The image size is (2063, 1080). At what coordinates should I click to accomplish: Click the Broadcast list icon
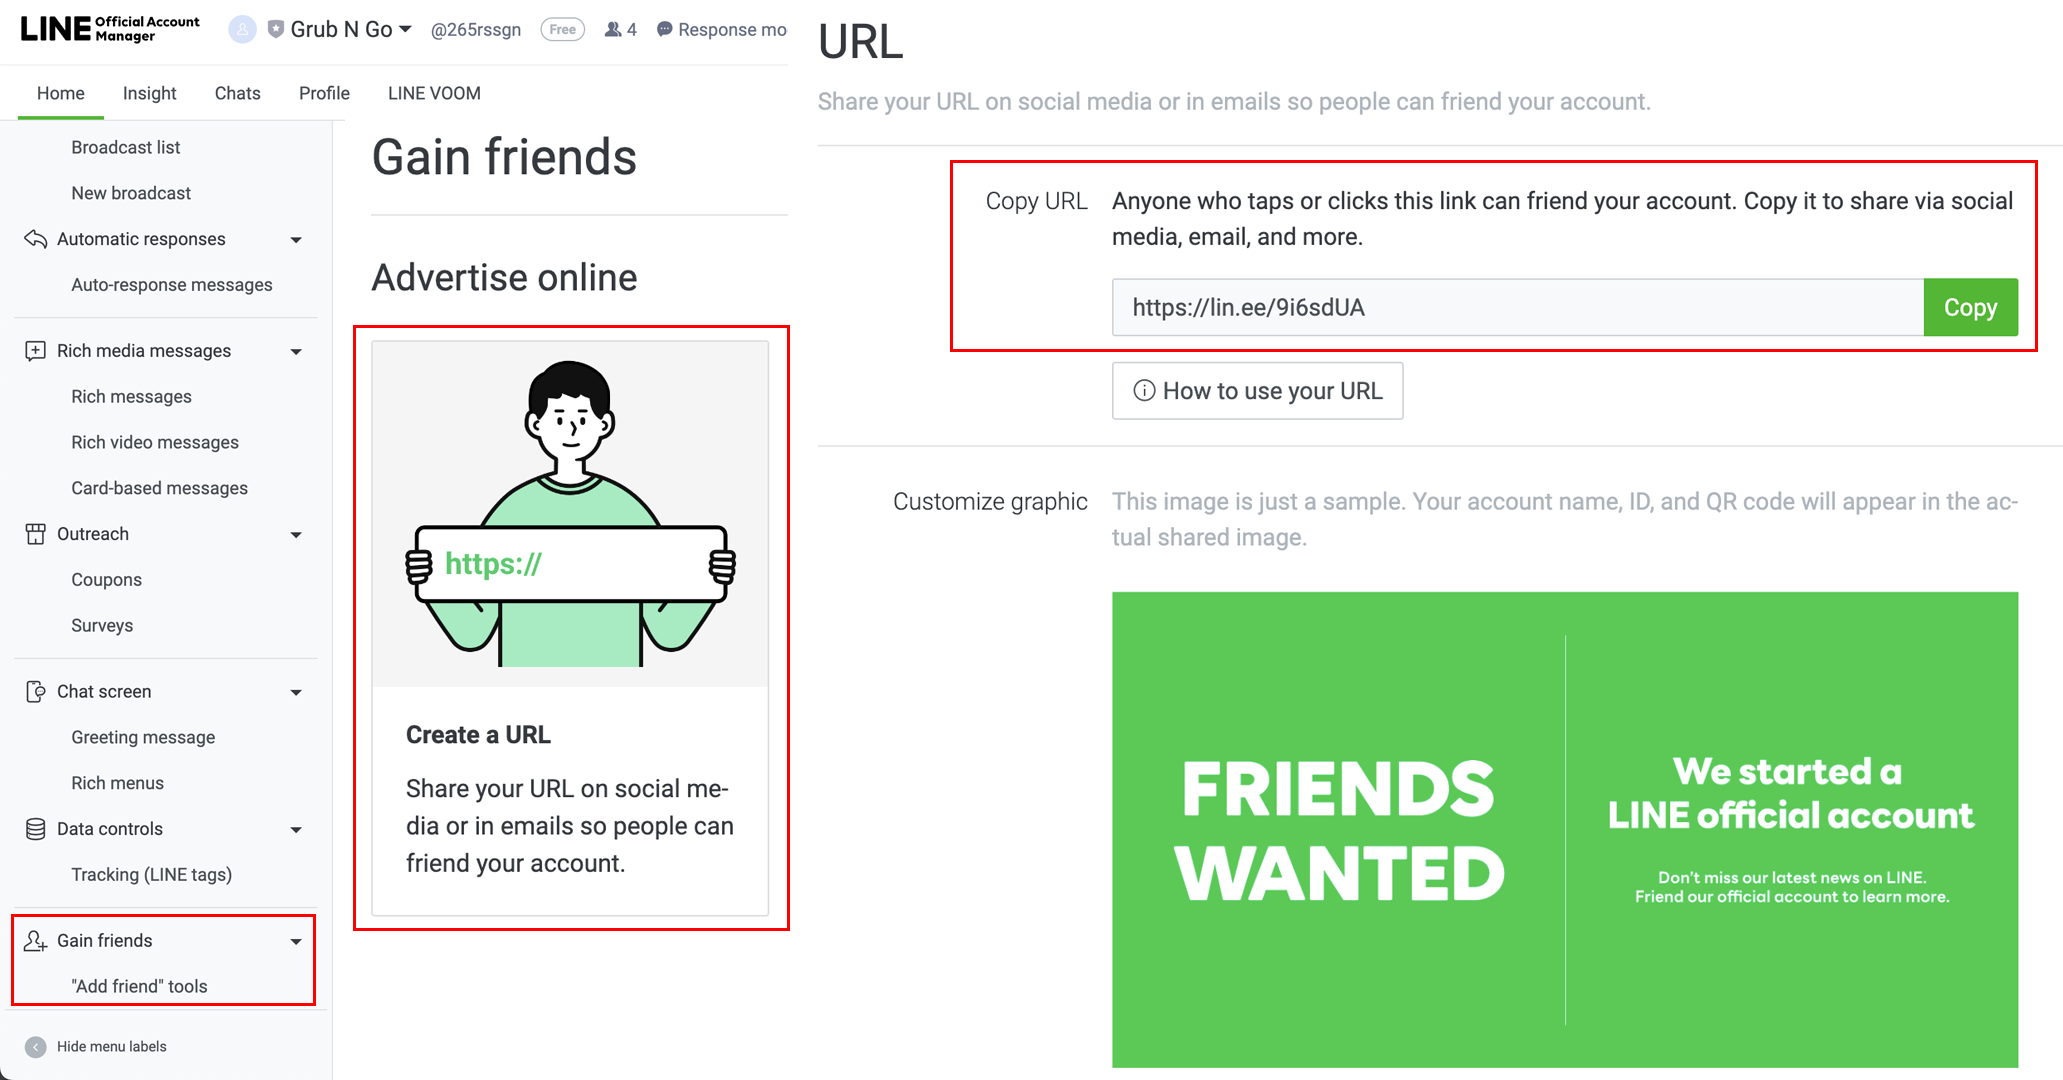128,147
